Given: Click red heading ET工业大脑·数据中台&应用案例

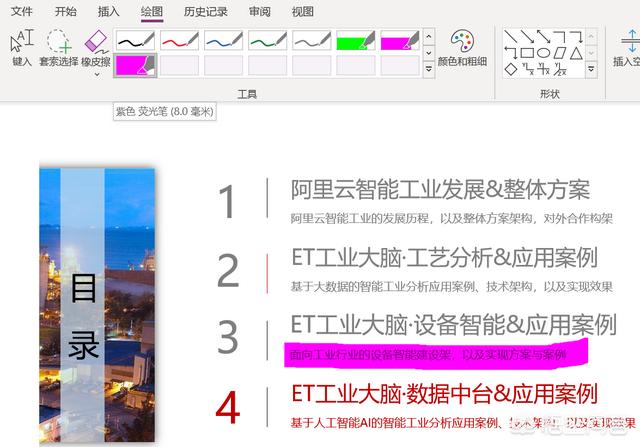Looking at the screenshot, I should pos(444,394).
